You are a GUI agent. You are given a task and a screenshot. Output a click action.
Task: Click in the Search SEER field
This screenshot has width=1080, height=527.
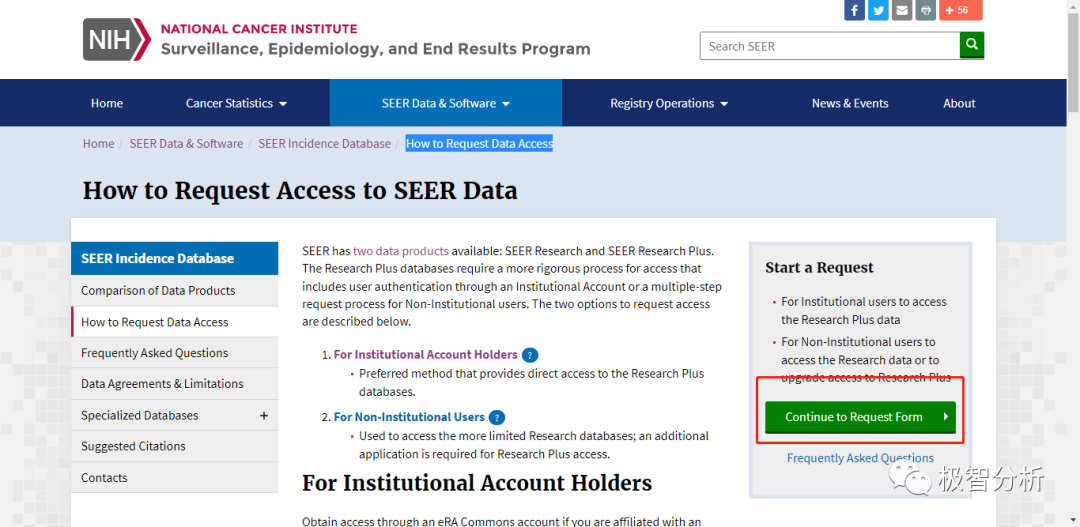coord(829,46)
